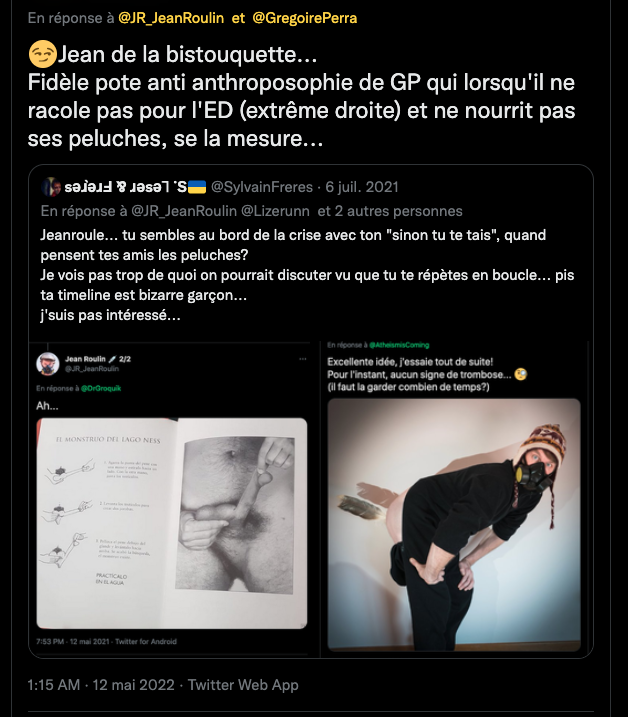Click the Ukrainian flag emoji in display name
Screen dimensions: 628x717
tap(197, 187)
